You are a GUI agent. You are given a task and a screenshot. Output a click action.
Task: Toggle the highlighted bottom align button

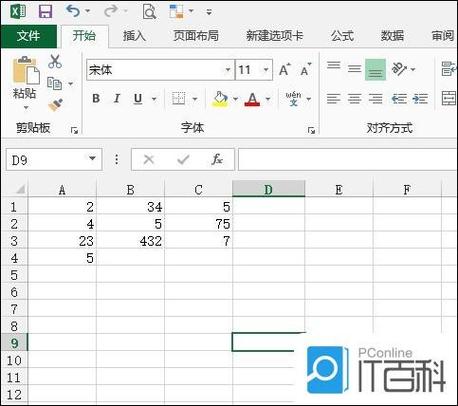click(375, 69)
